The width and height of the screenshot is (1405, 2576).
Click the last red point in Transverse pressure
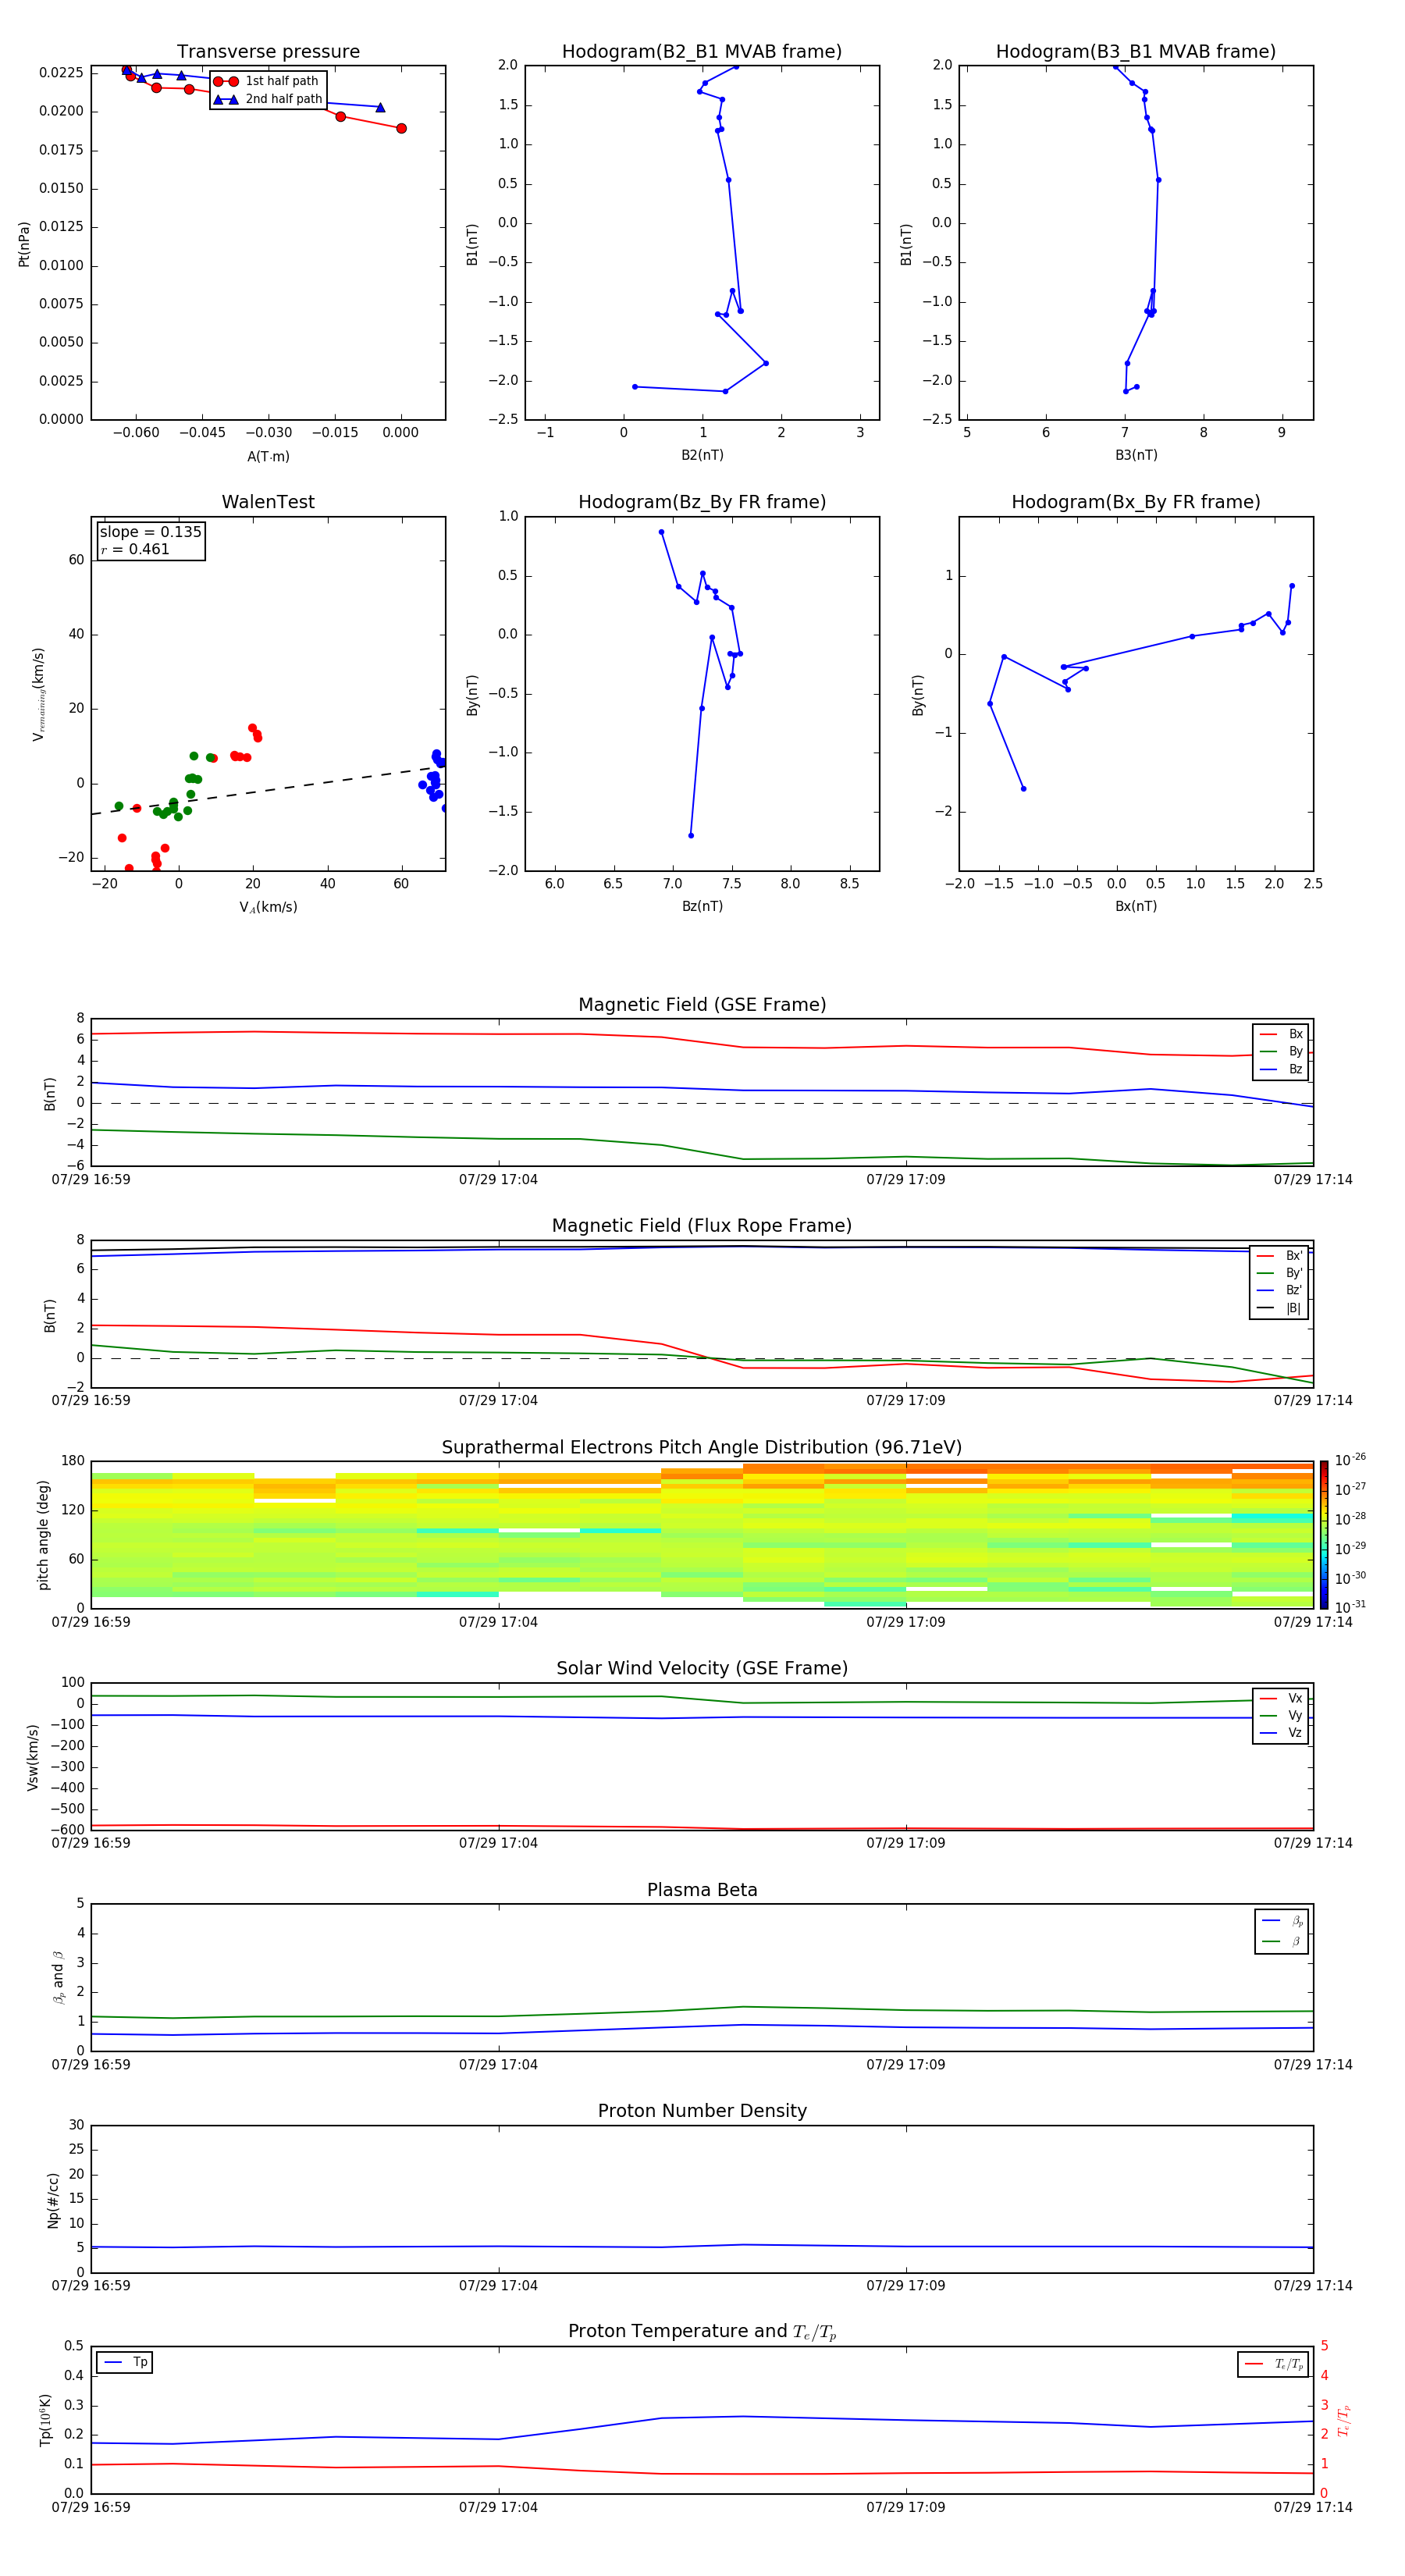401,128
